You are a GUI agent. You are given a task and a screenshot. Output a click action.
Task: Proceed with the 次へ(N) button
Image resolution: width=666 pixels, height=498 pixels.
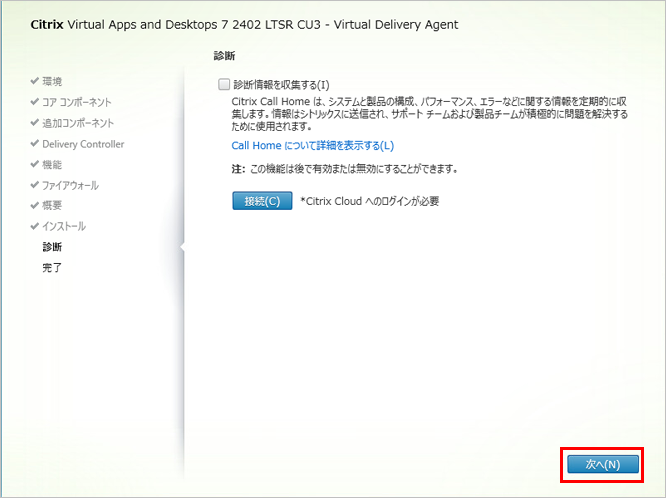coord(602,464)
